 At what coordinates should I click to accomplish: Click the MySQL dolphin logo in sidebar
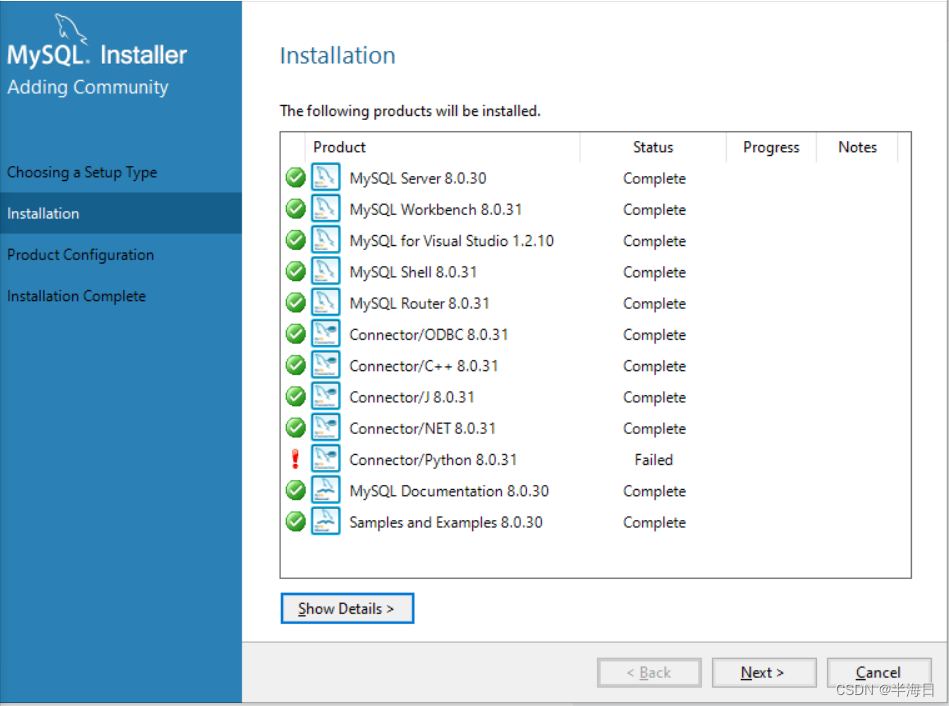click(71, 28)
